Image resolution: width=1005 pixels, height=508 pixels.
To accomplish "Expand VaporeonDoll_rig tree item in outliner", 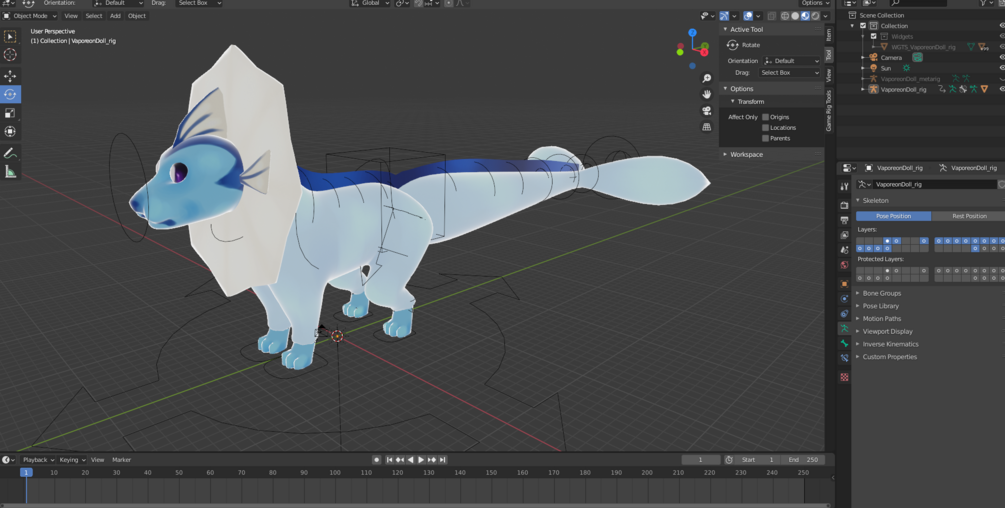I will 863,90.
